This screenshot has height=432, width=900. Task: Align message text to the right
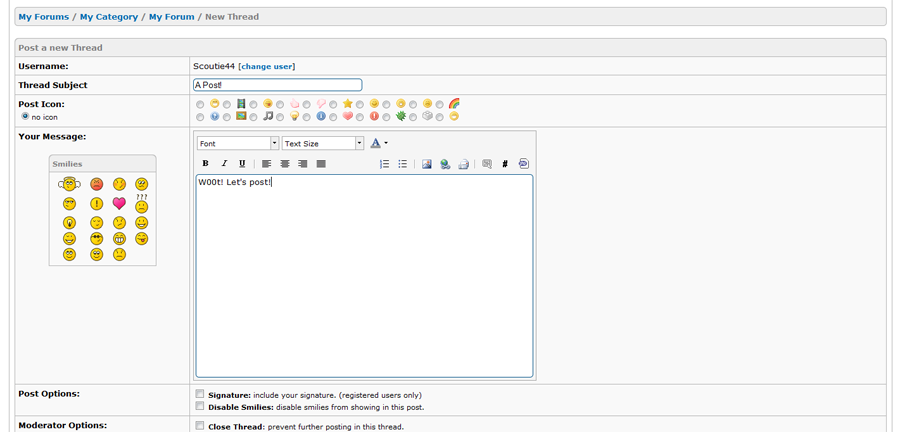coord(302,164)
